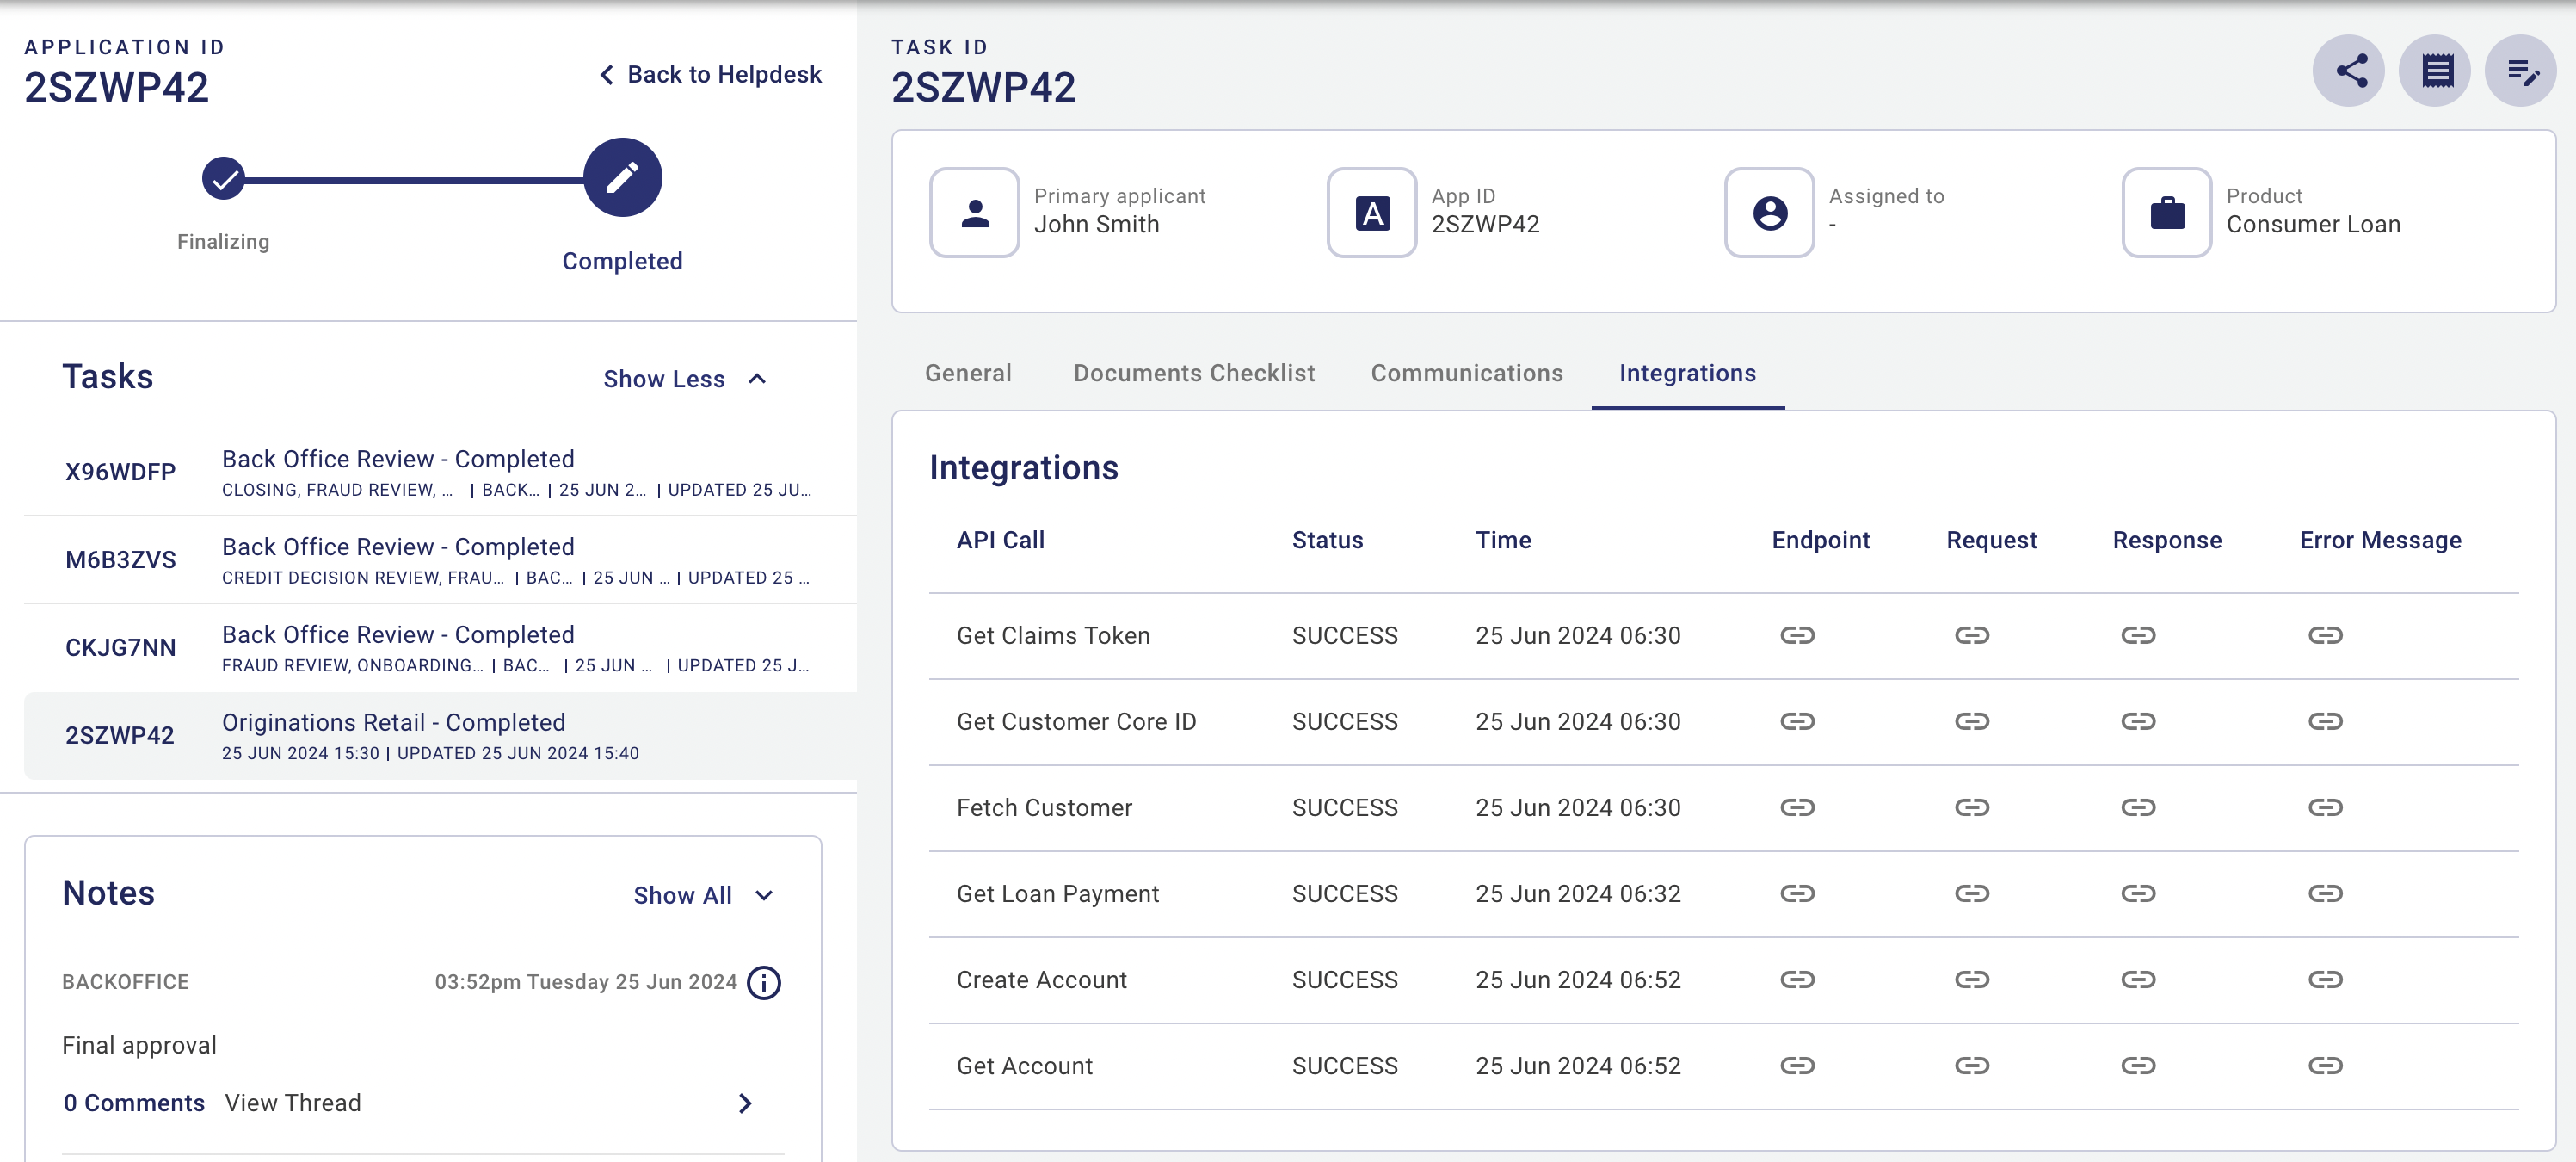Go Back to Helpdesk
The width and height of the screenshot is (2576, 1162).
click(x=710, y=75)
